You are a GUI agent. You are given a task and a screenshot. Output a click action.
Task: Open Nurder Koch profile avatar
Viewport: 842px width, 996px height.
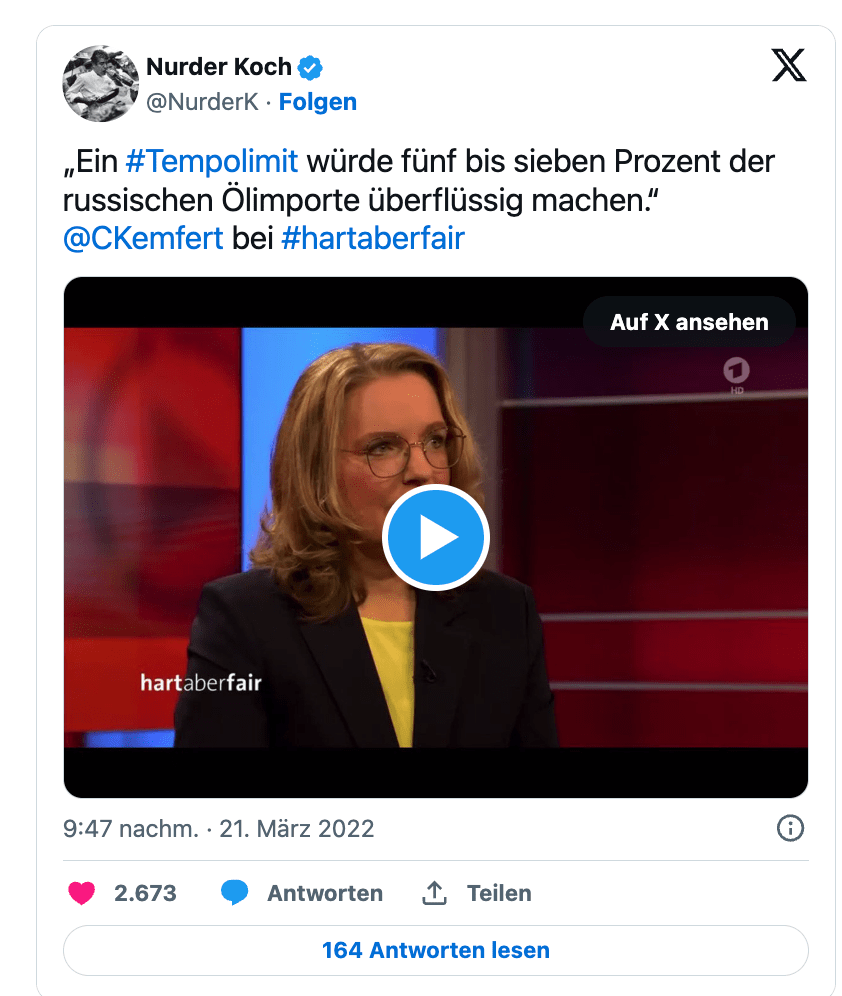[100, 83]
